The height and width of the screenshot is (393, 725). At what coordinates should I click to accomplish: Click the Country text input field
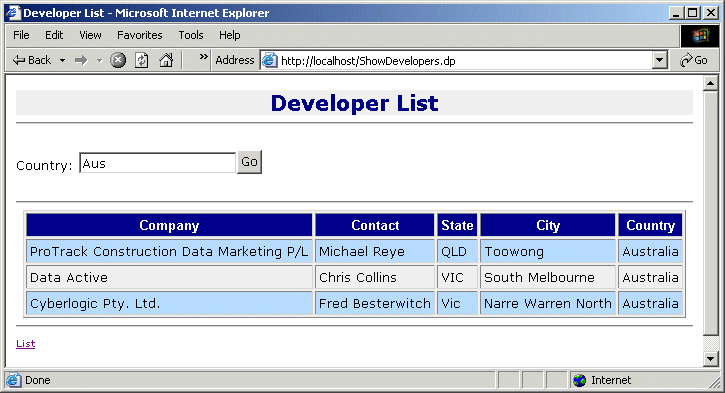[158, 163]
